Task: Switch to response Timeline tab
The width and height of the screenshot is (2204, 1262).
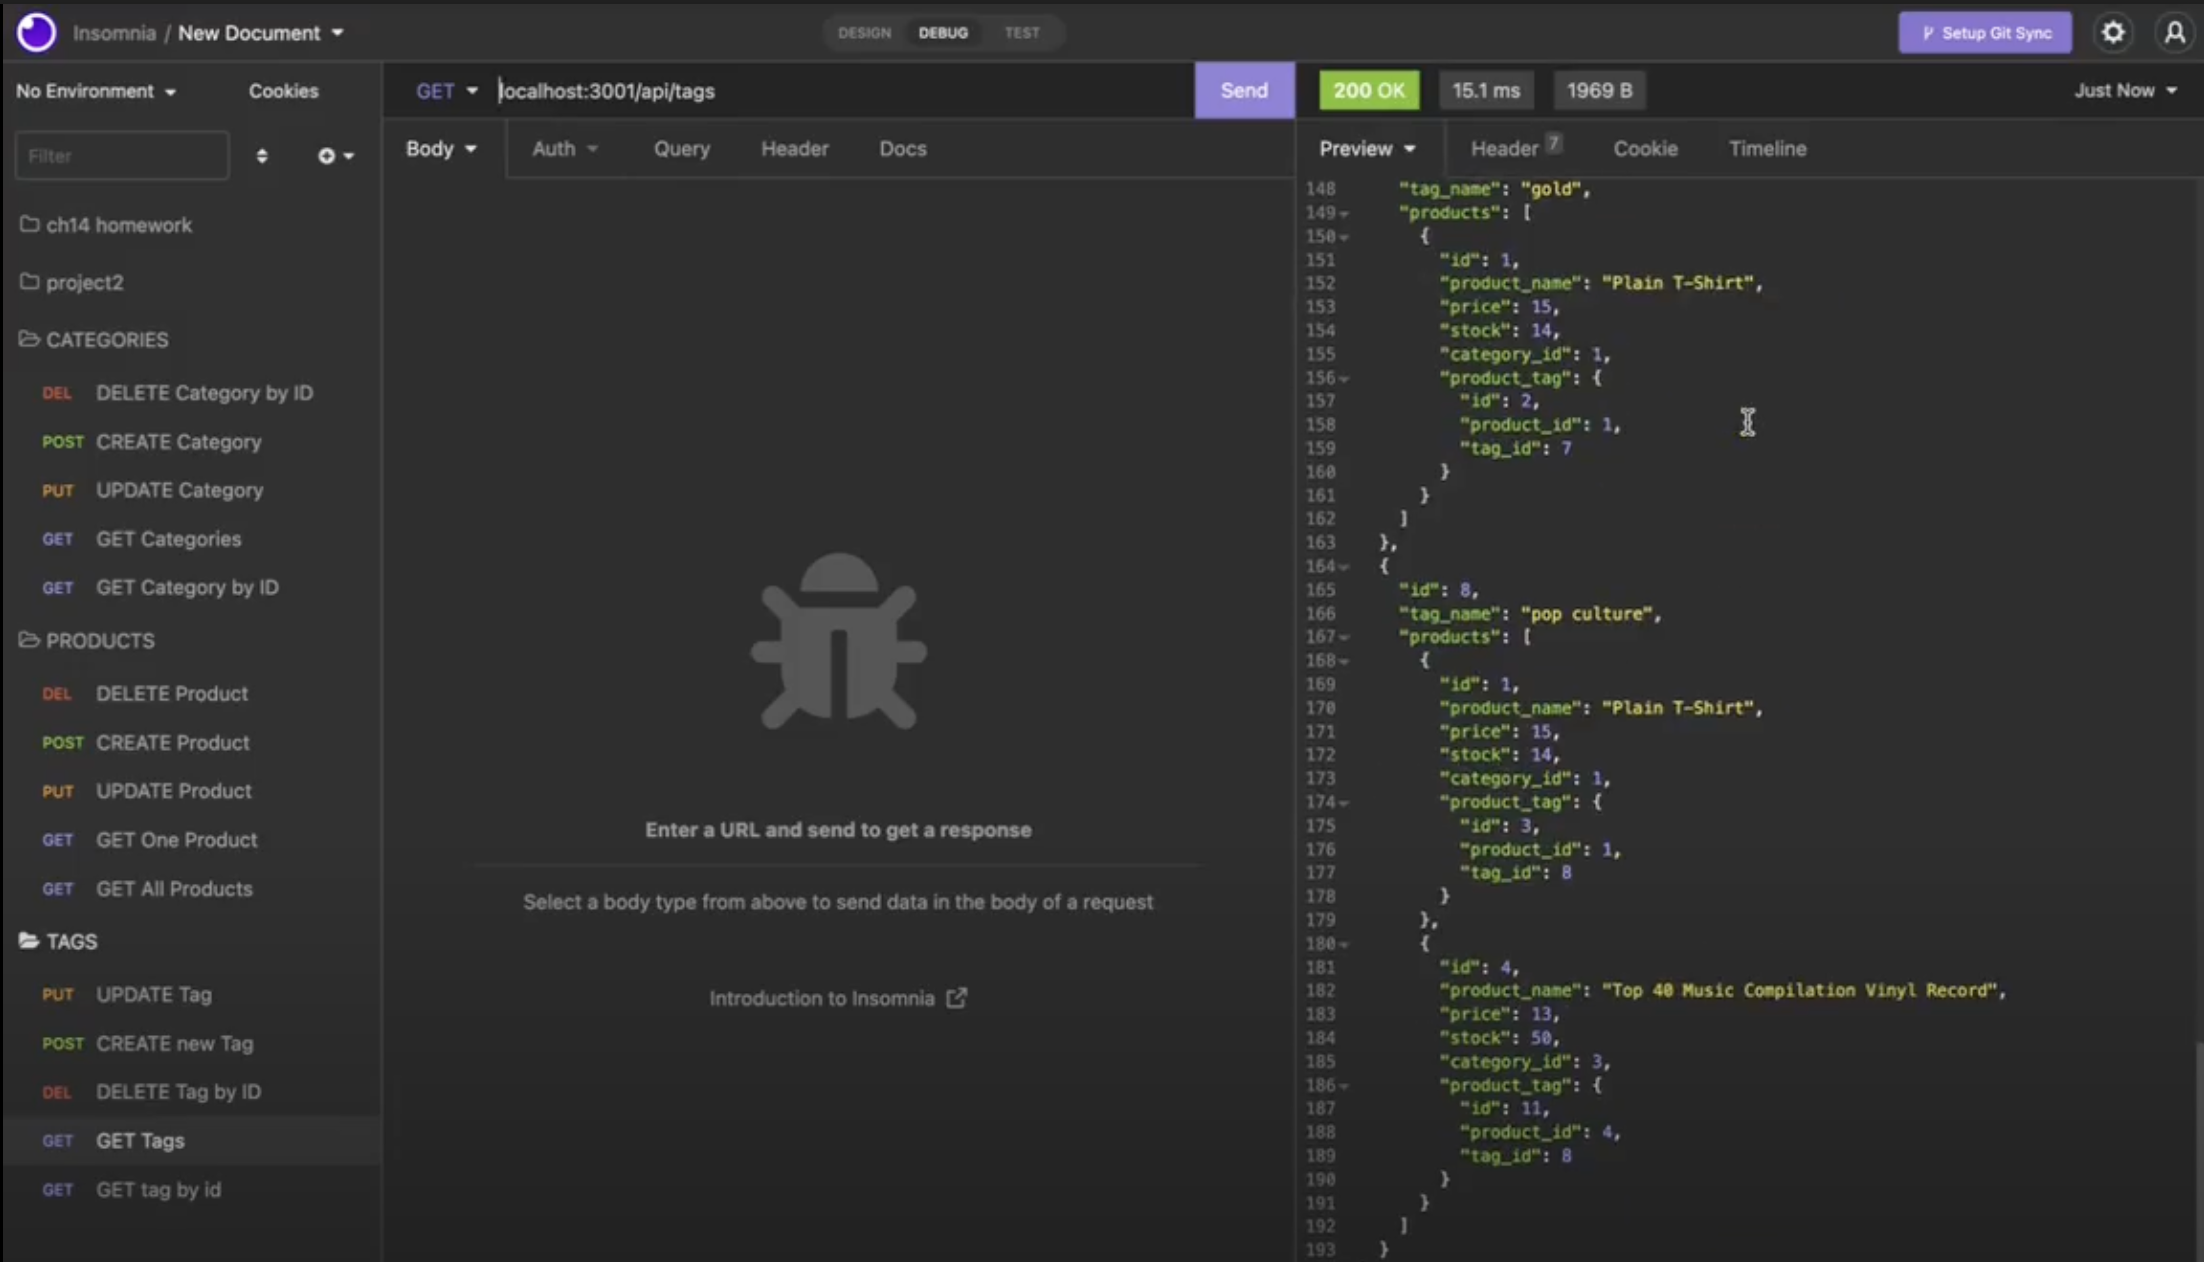Action: (x=1767, y=149)
